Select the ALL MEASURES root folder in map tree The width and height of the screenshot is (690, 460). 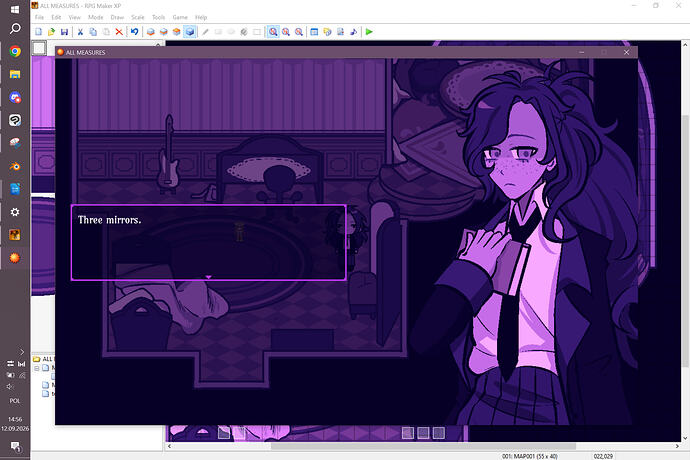tap(43, 359)
